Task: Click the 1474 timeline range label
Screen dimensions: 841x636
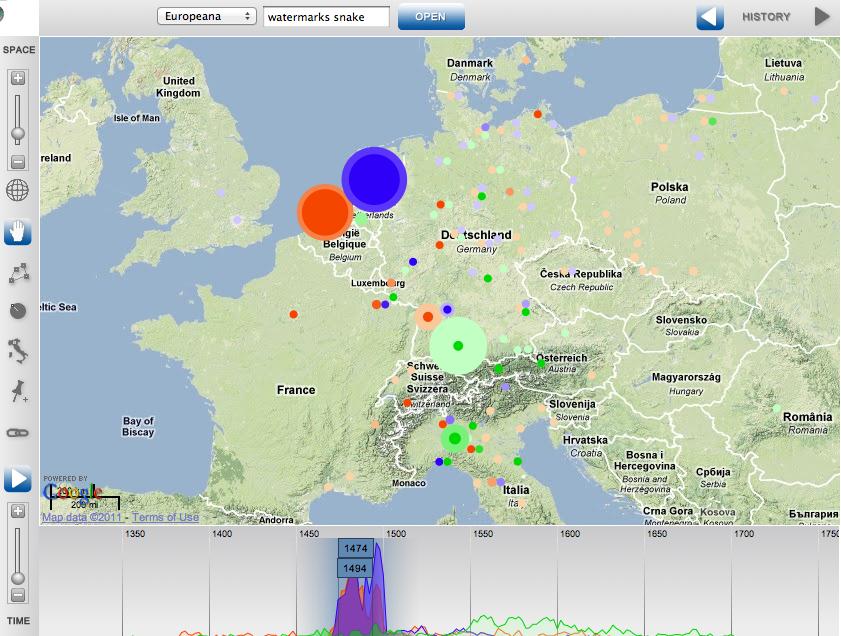Action: [355, 549]
